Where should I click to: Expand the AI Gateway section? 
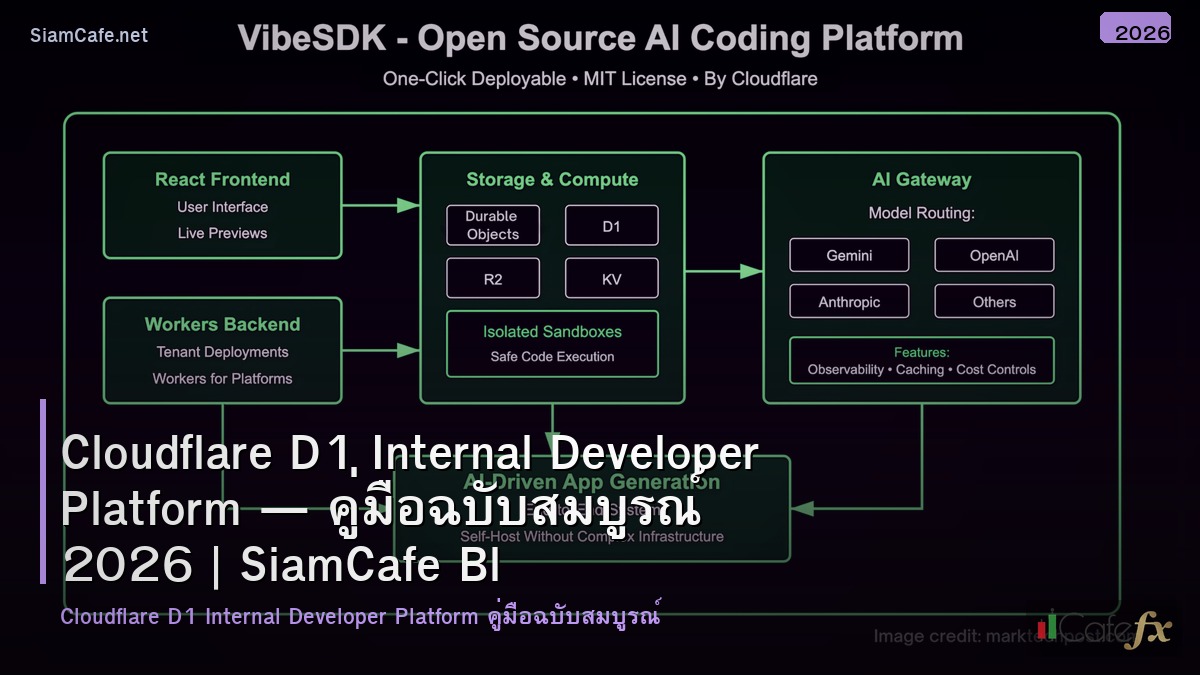click(921, 179)
